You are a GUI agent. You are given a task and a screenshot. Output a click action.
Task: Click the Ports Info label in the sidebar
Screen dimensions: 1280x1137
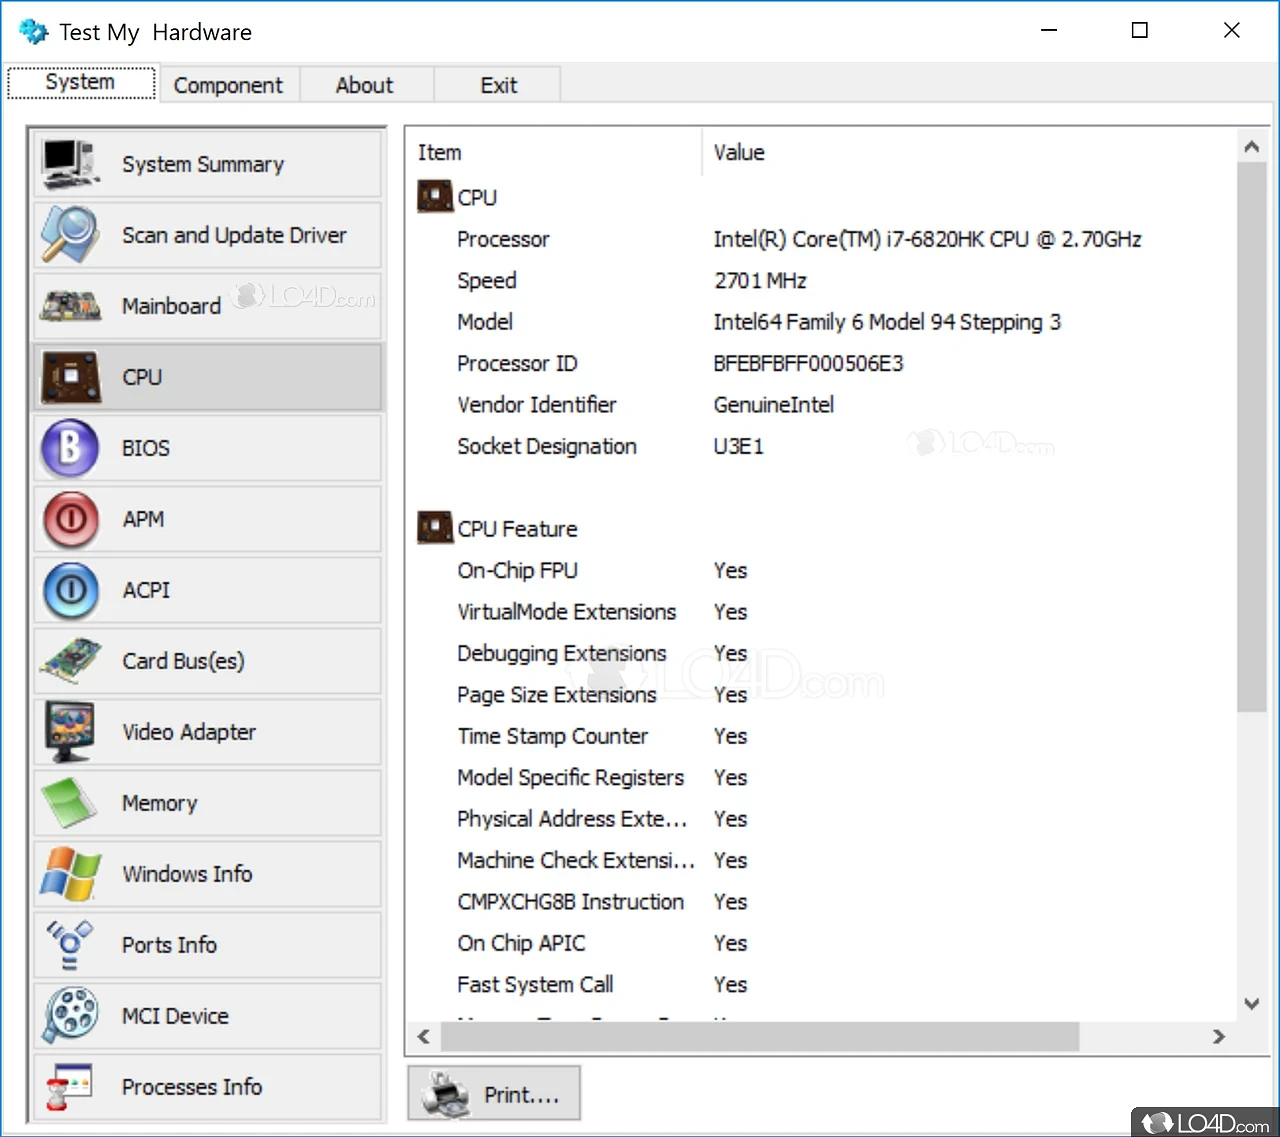click(x=169, y=945)
